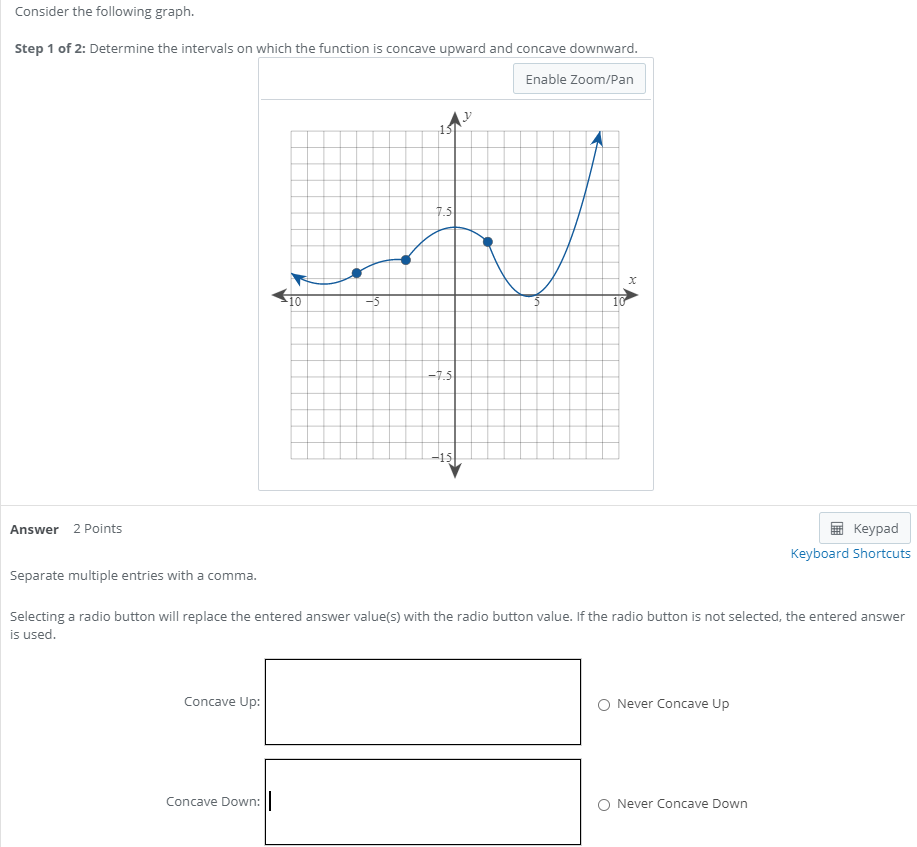Select the Never Concave Down radio button
The width and height of the screenshot is (917, 847).
(x=604, y=804)
